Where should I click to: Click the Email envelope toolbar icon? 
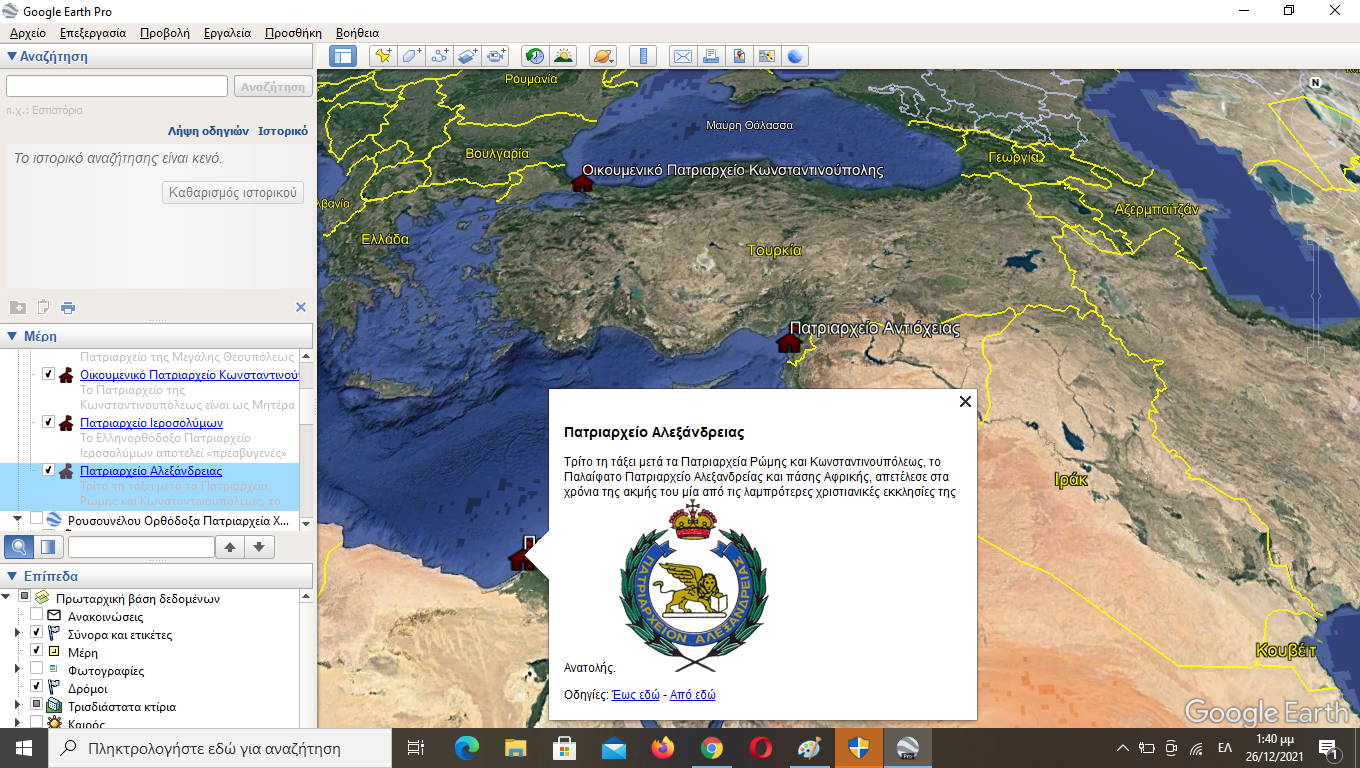tap(682, 56)
